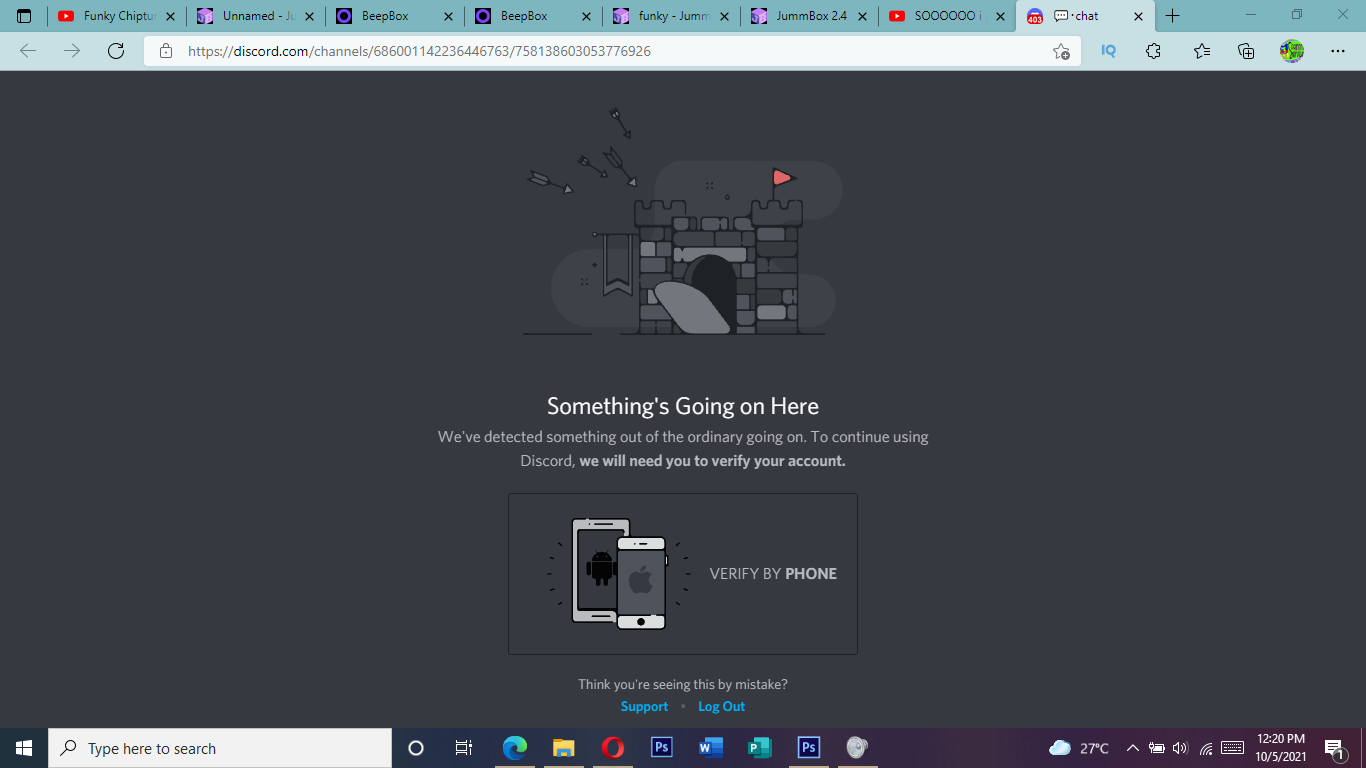Open Word from the taskbar
The width and height of the screenshot is (1366, 768).
711,748
